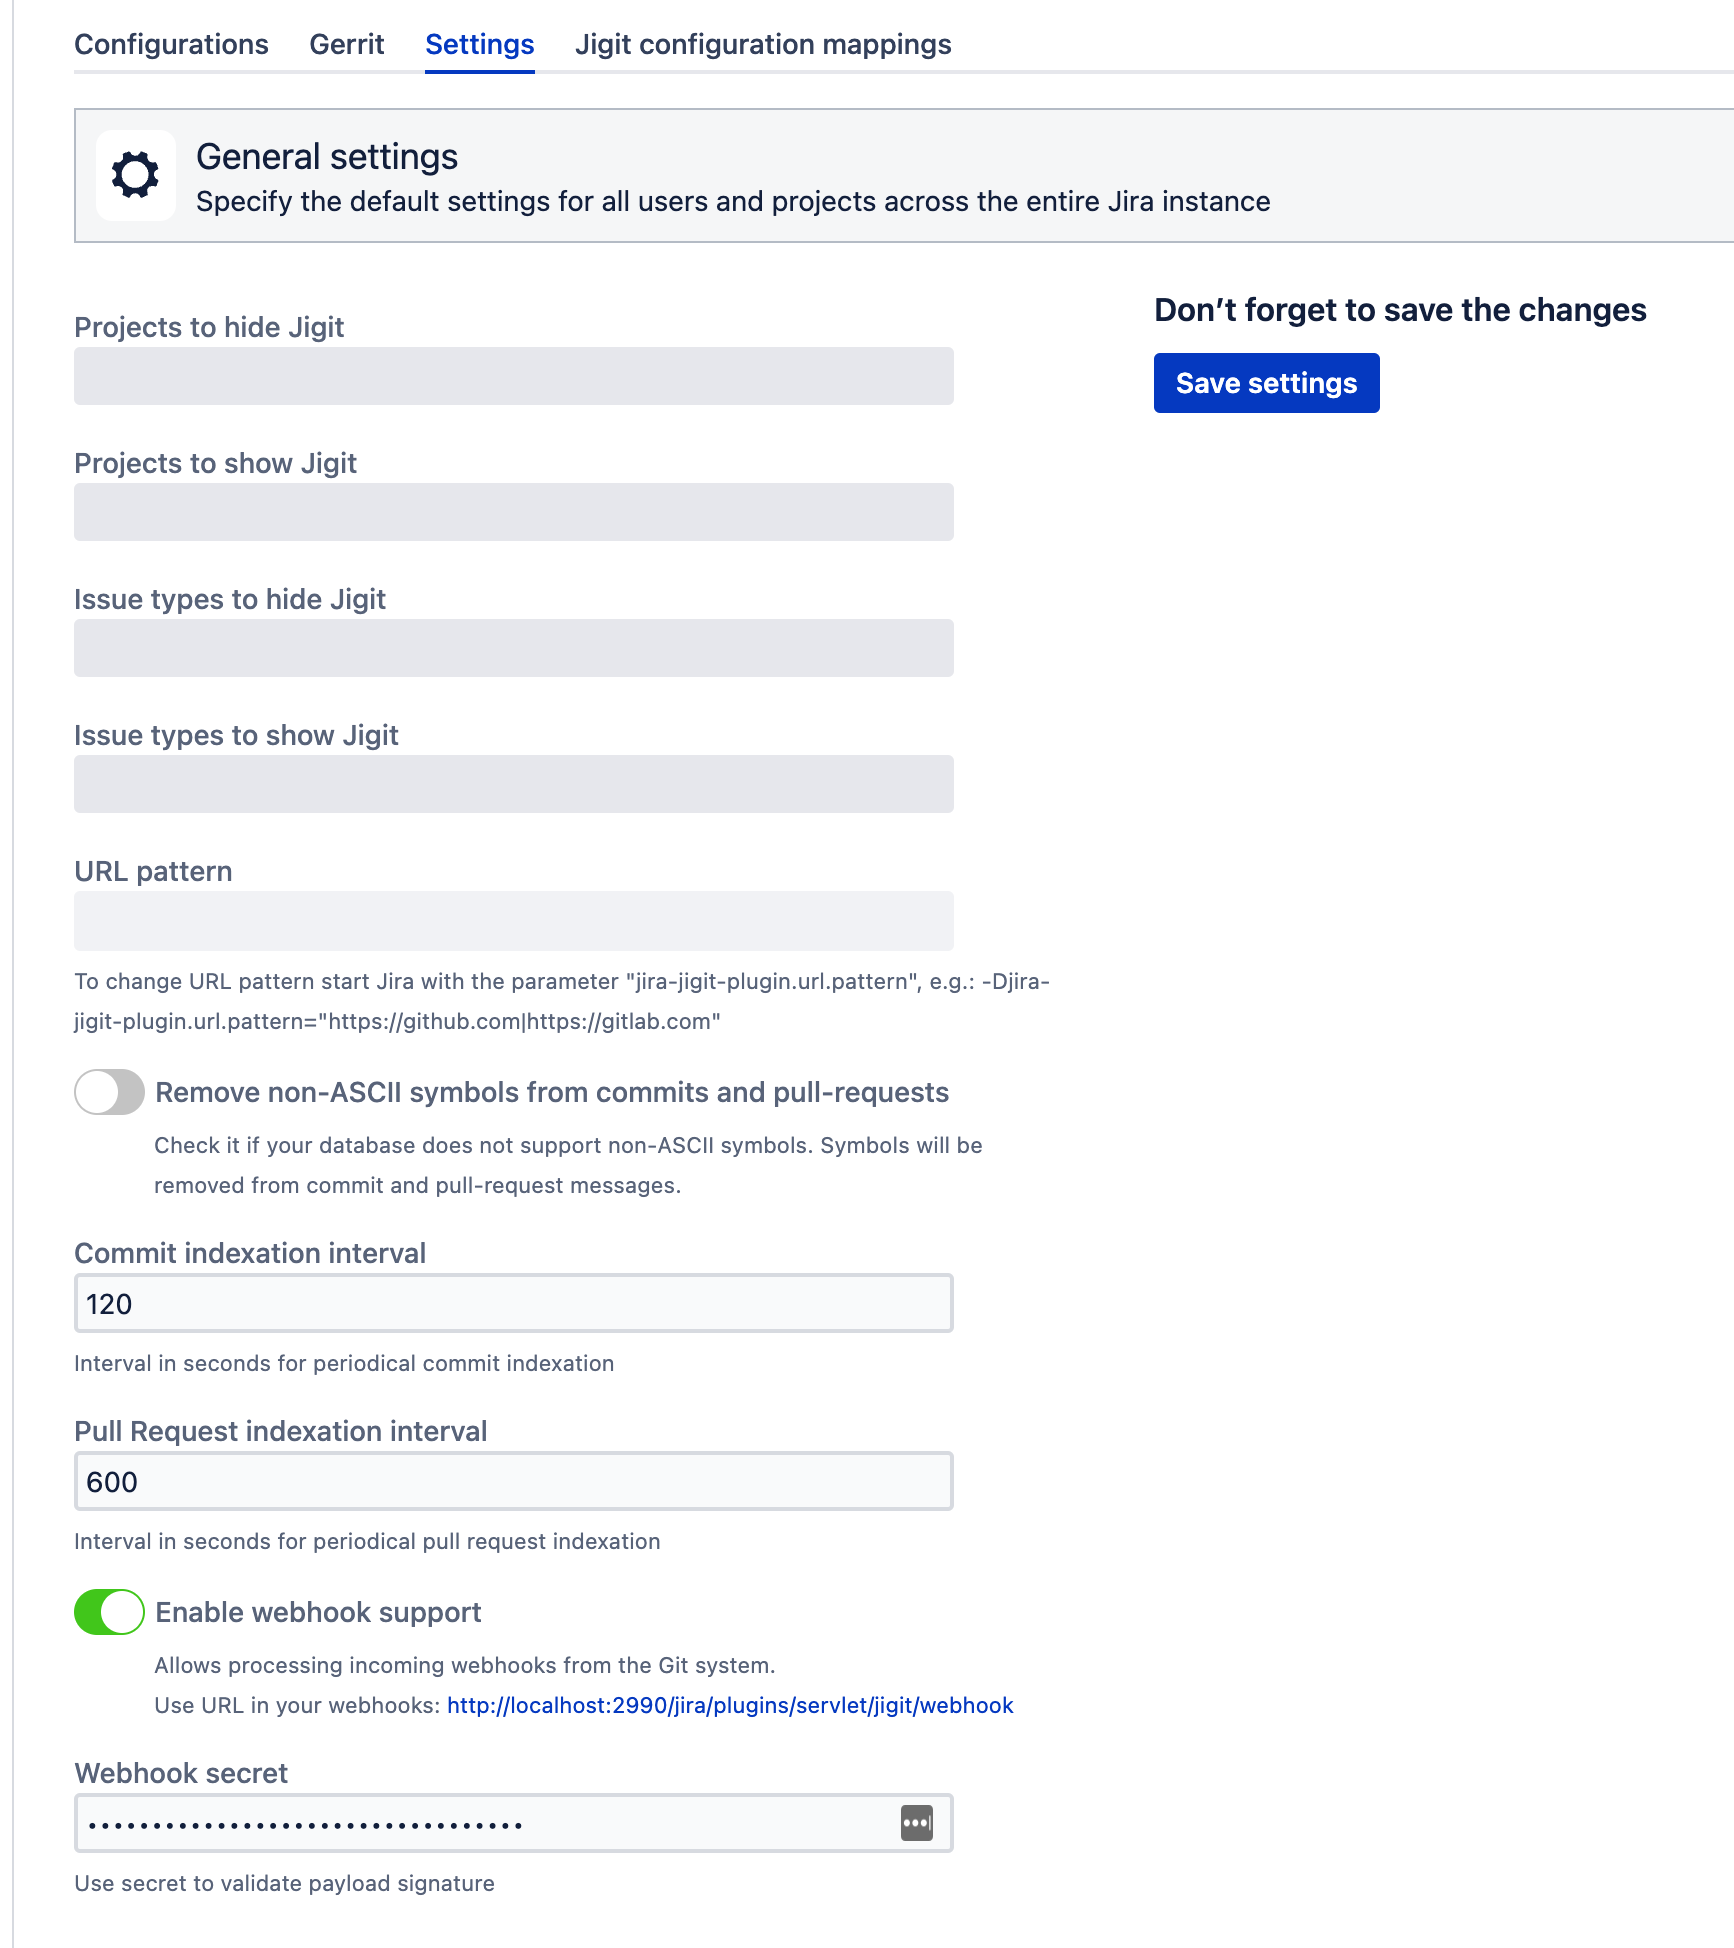Click the Enable webhook support label
Screen dimensions: 1734x1948
point(318,1612)
